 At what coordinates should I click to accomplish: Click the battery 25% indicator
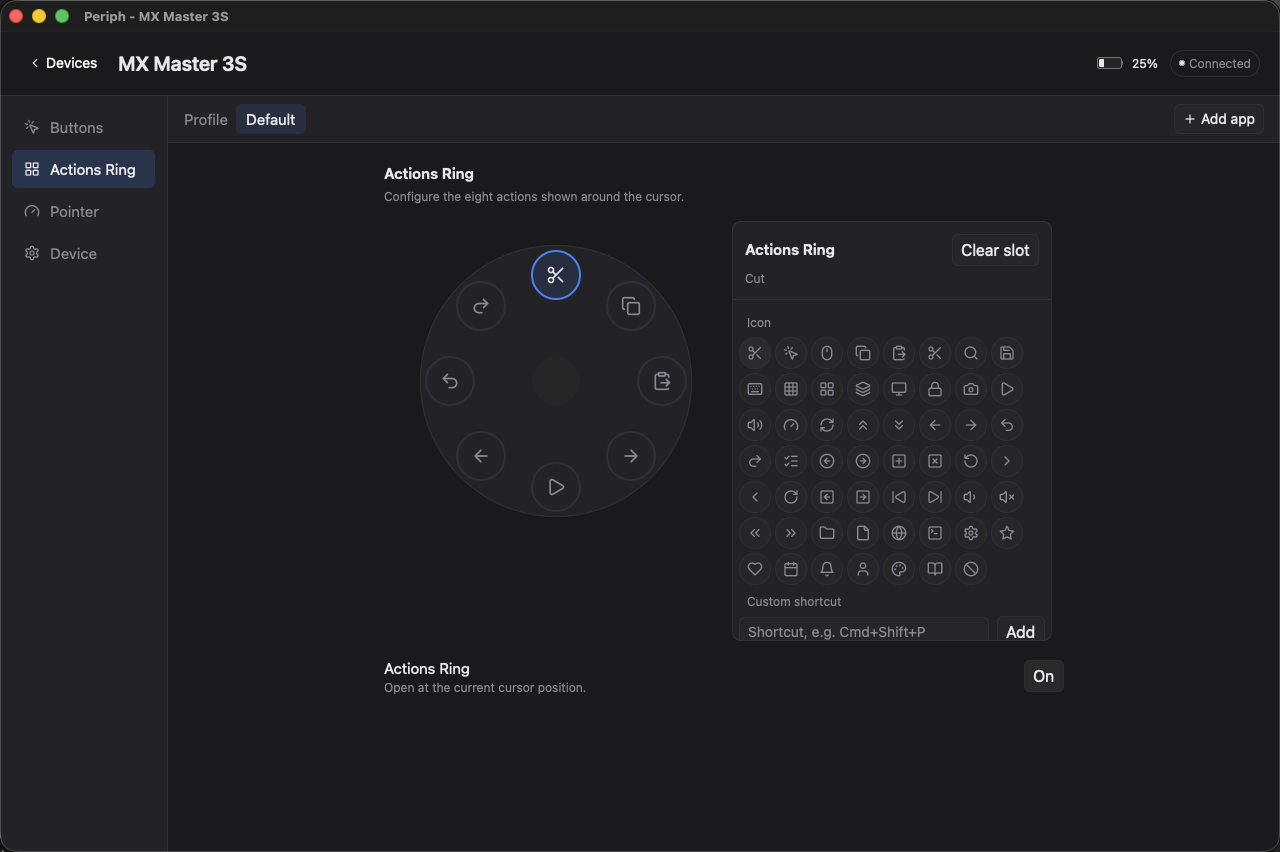pos(1127,63)
